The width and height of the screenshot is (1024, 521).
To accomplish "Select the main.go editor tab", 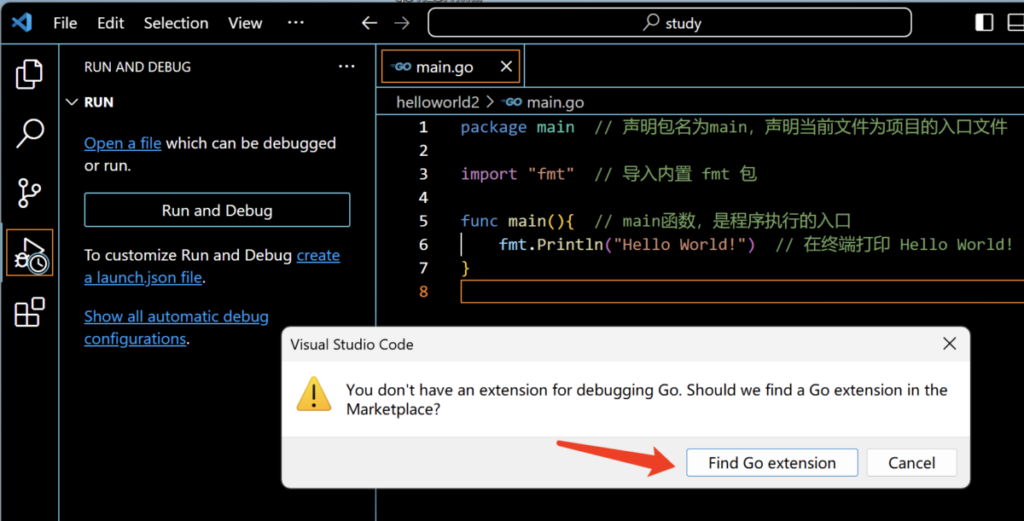I will (451, 67).
